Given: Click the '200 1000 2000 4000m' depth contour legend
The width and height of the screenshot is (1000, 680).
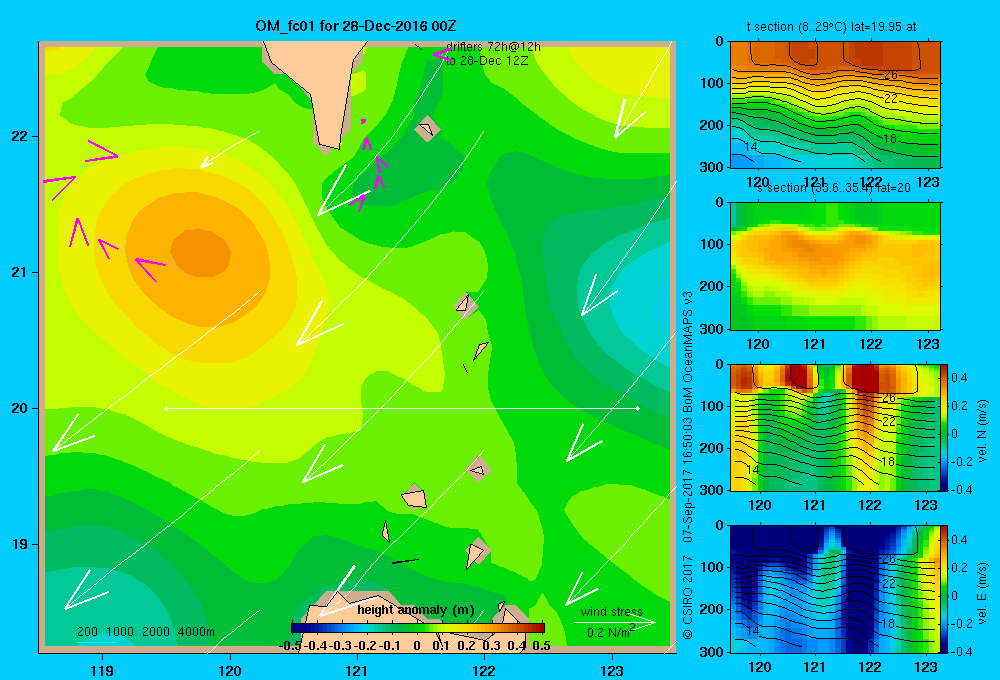Looking at the screenshot, I should click(145, 632).
